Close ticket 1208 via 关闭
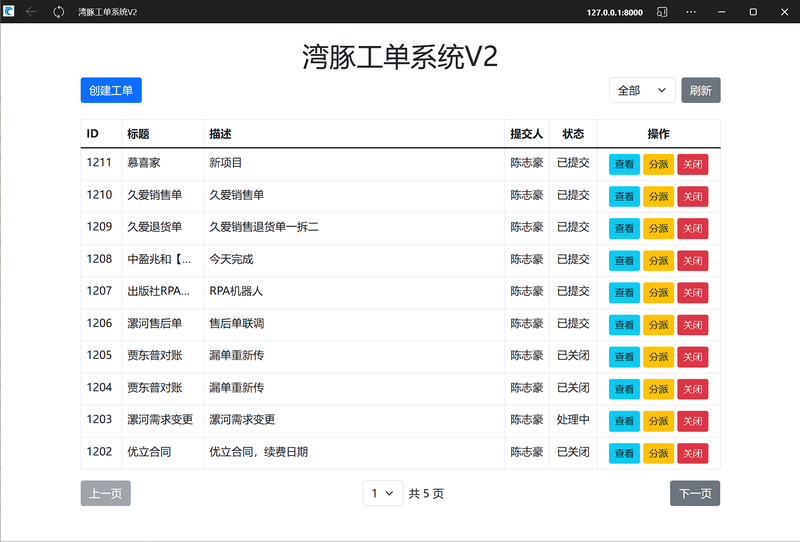Screen dimensions: 800x542 [x=692, y=261]
